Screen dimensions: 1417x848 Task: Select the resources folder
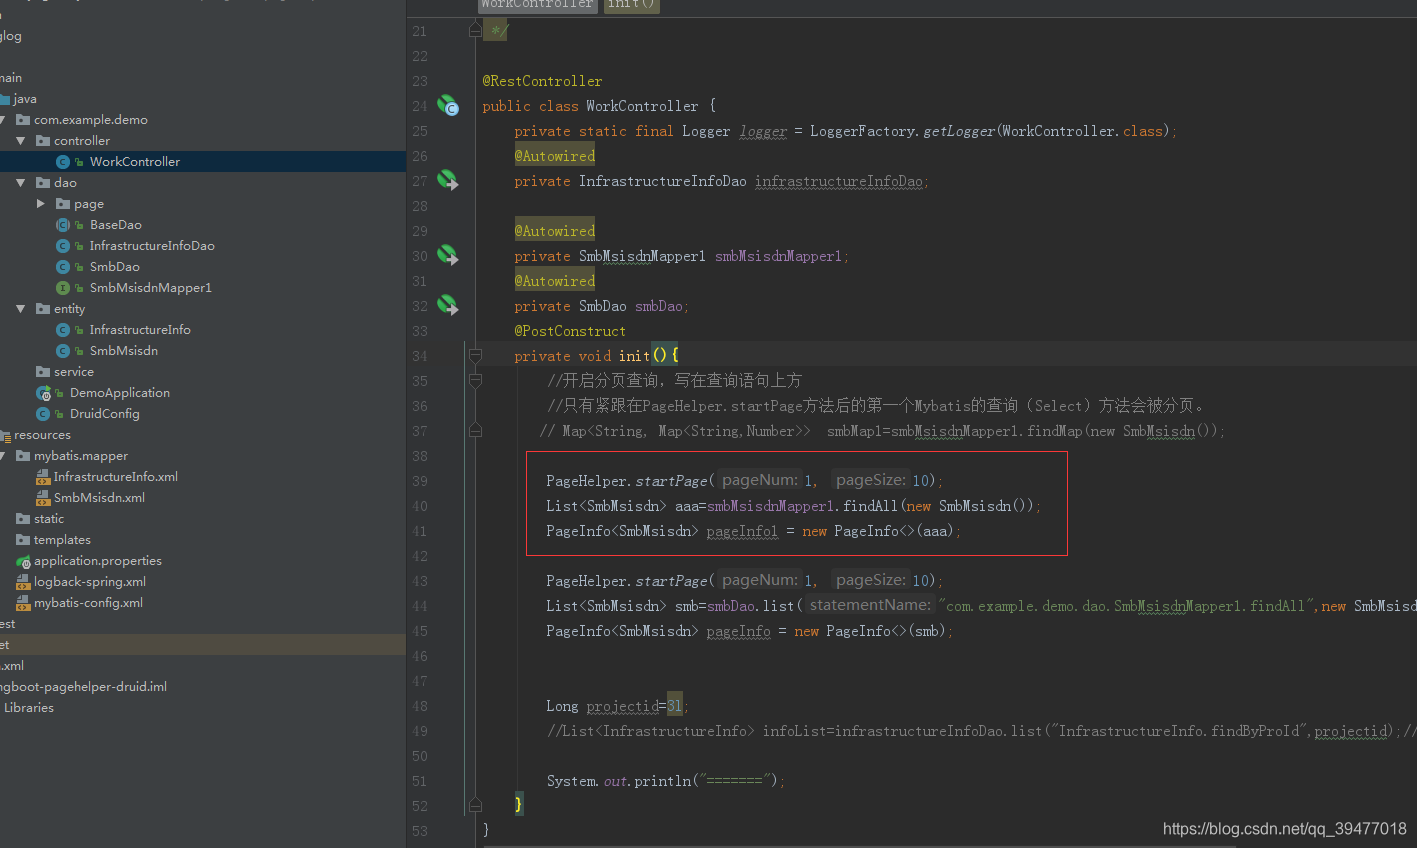[x=42, y=435]
